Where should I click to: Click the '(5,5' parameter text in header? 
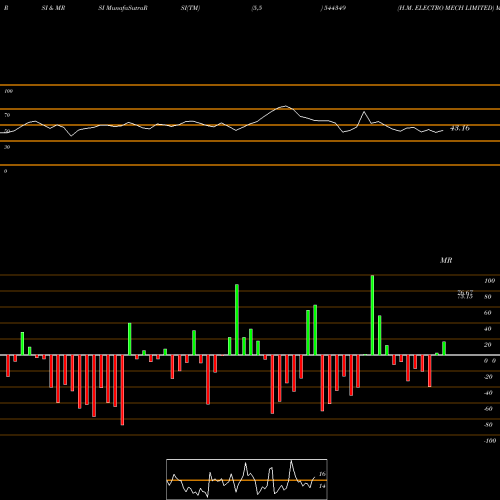pyautogui.click(x=257, y=8)
